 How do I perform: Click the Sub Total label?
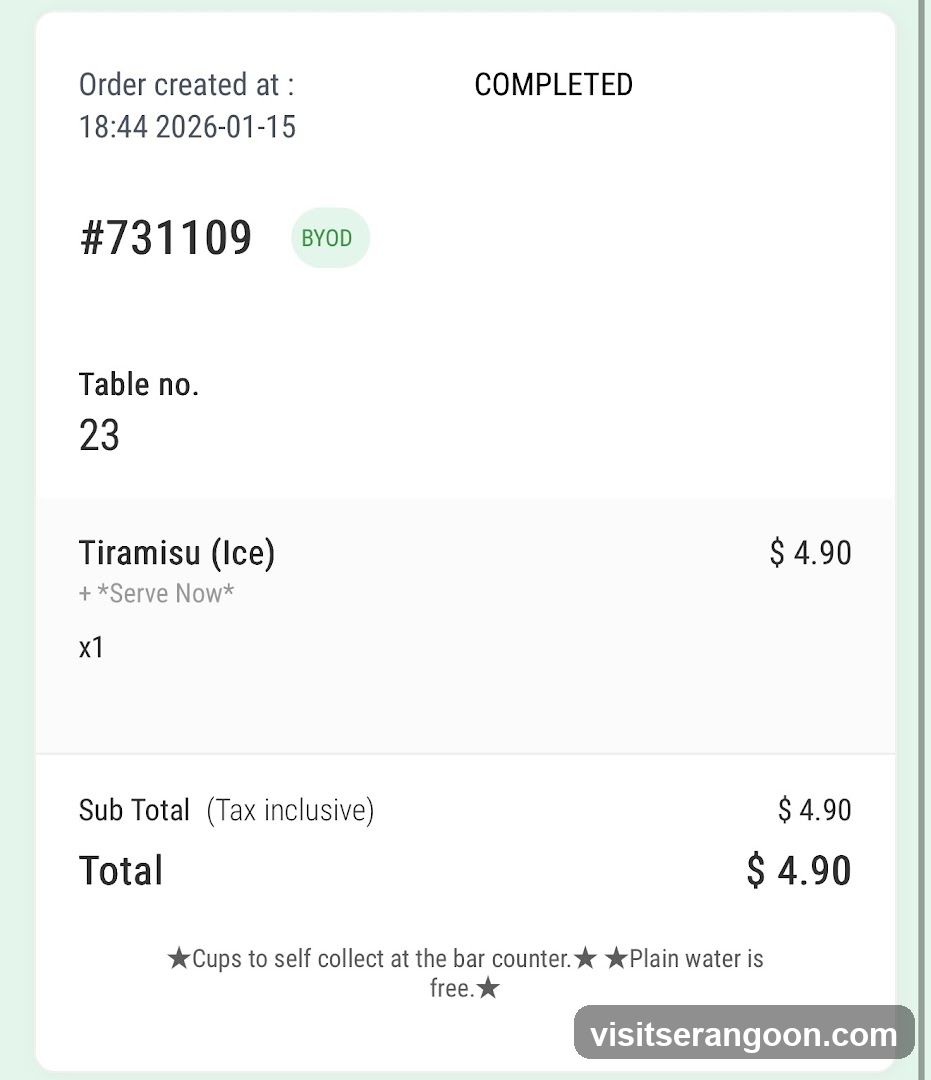[x=134, y=810]
